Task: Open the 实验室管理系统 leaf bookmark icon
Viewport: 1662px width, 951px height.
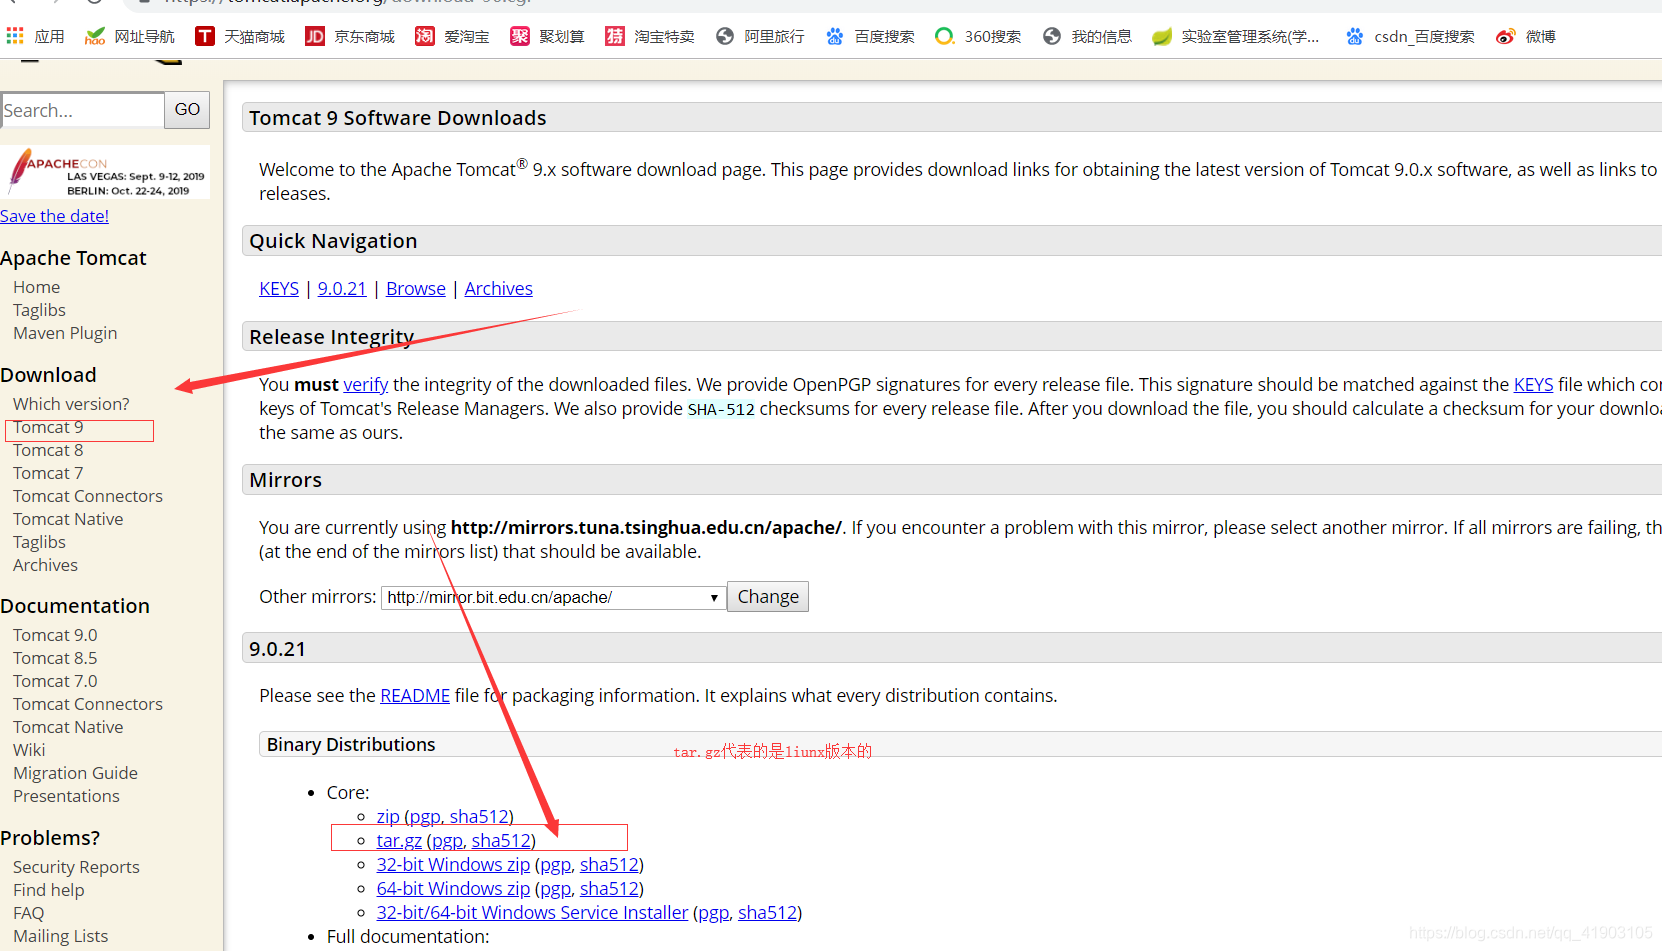Action: pyautogui.click(x=1162, y=36)
